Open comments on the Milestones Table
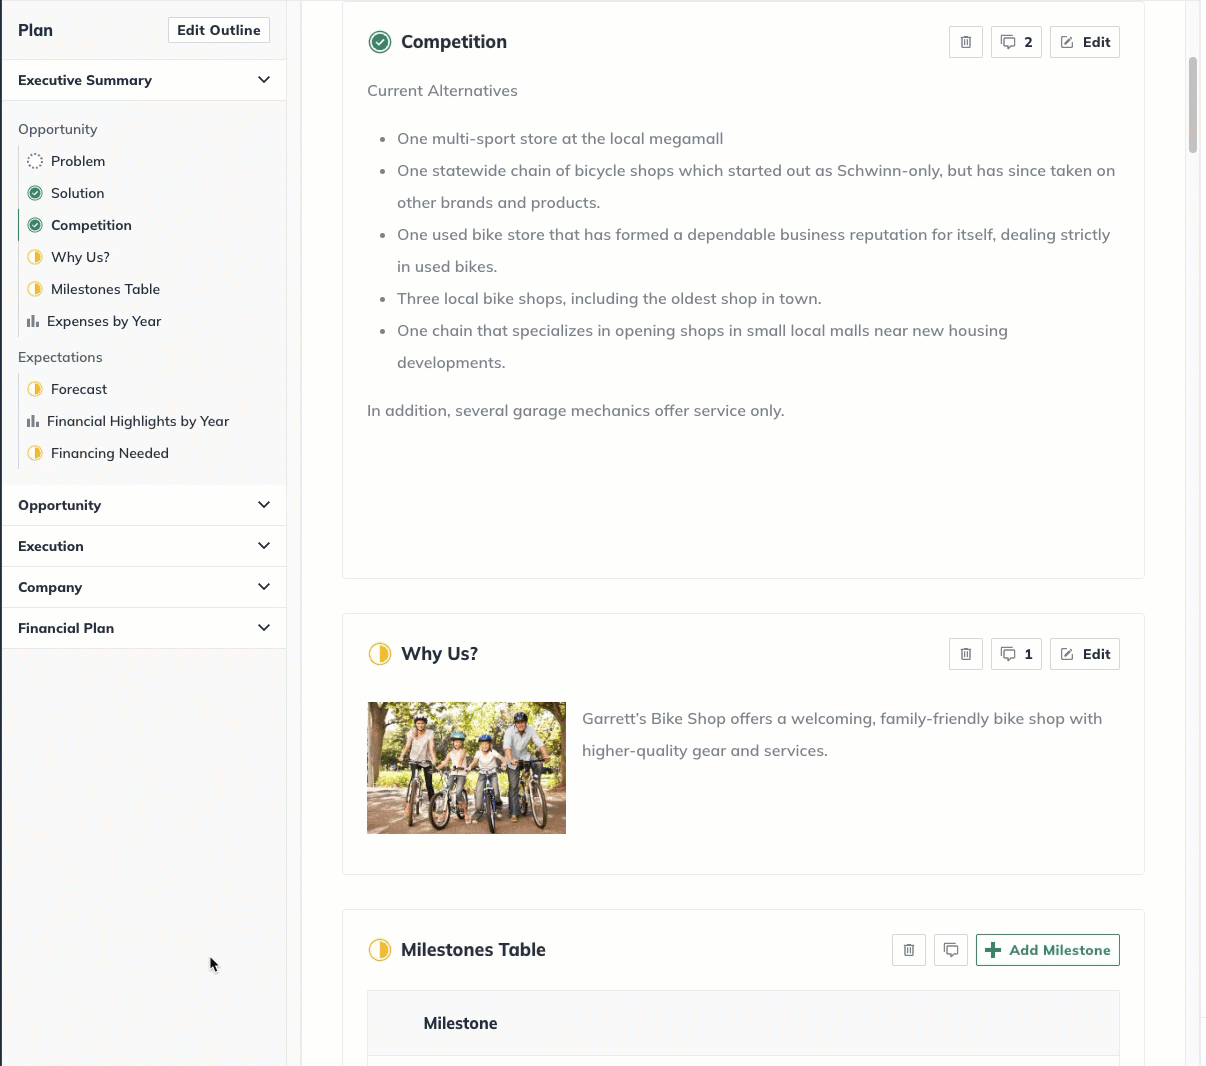The height and width of the screenshot is (1066, 1206). [951, 950]
